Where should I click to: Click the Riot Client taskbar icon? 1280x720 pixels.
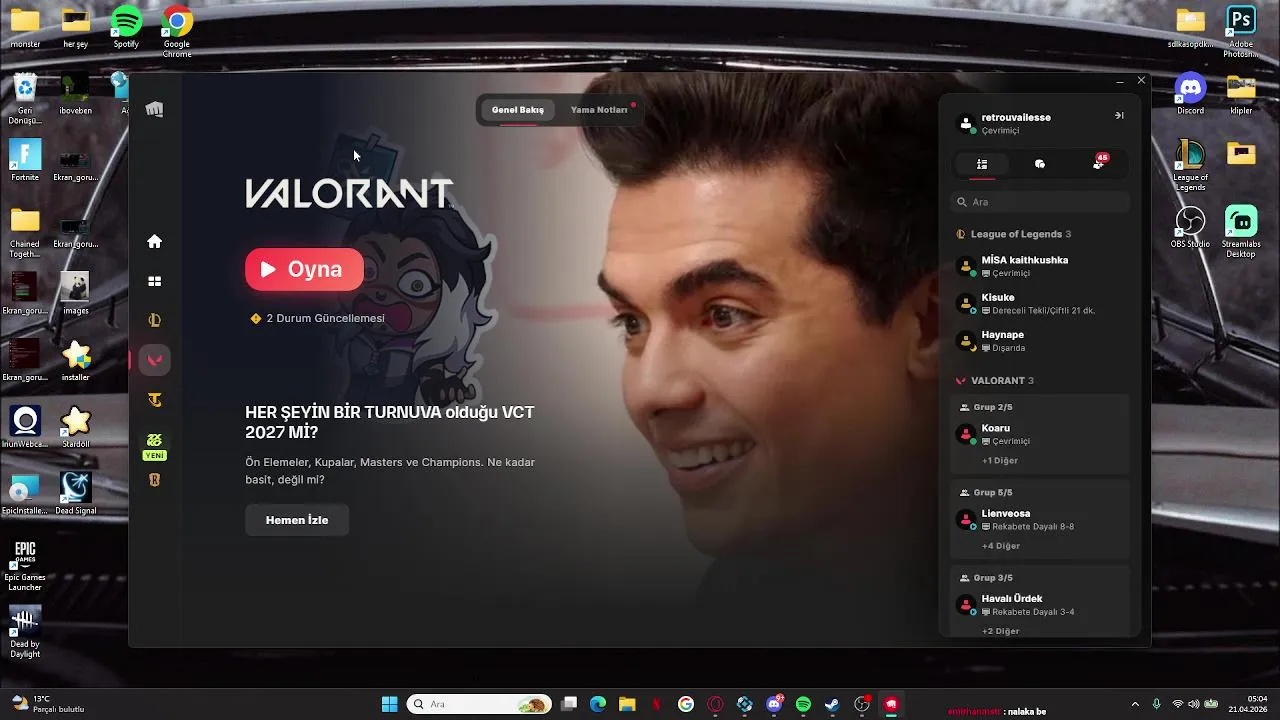point(891,704)
